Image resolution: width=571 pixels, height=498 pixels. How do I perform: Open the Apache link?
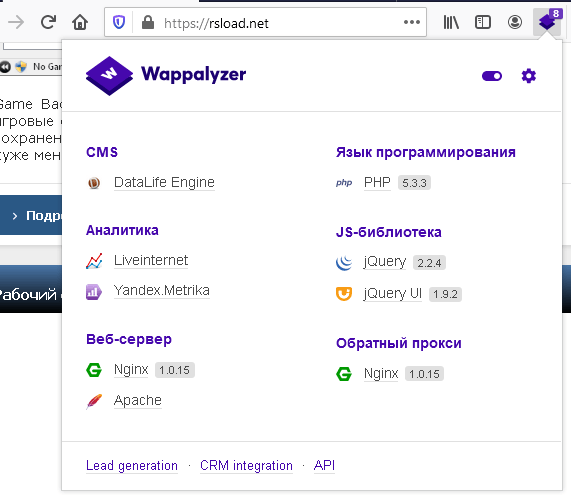(x=138, y=400)
